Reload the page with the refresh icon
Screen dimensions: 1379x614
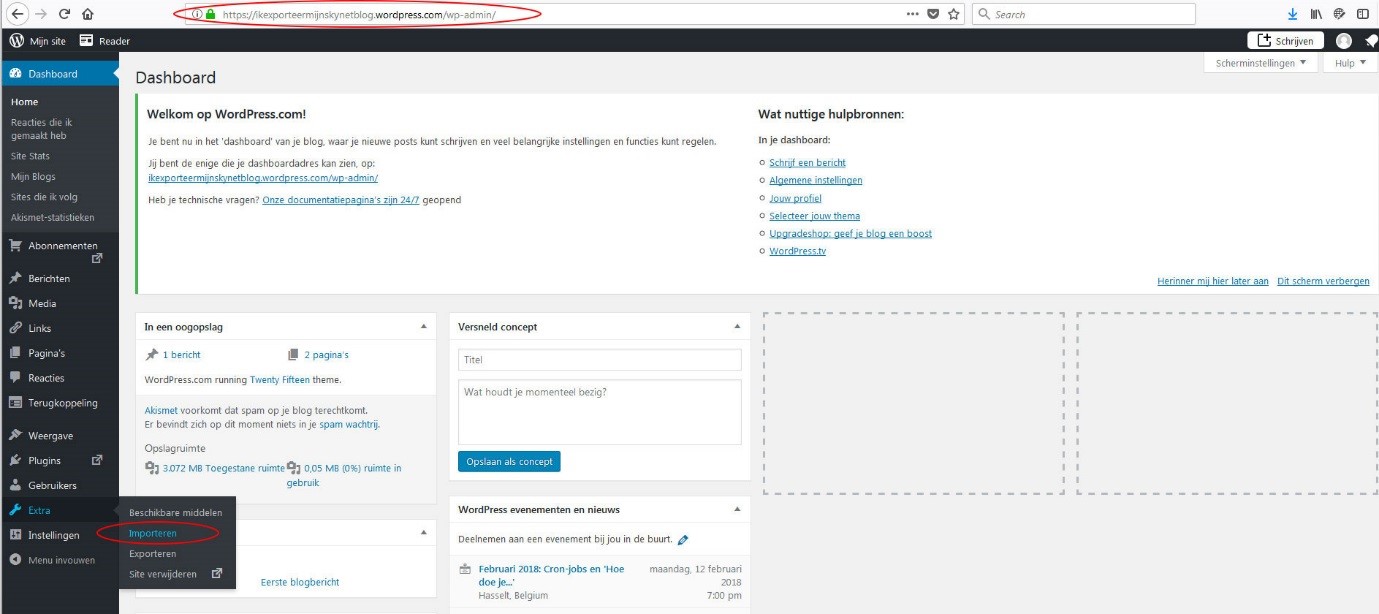(x=64, y=14)
